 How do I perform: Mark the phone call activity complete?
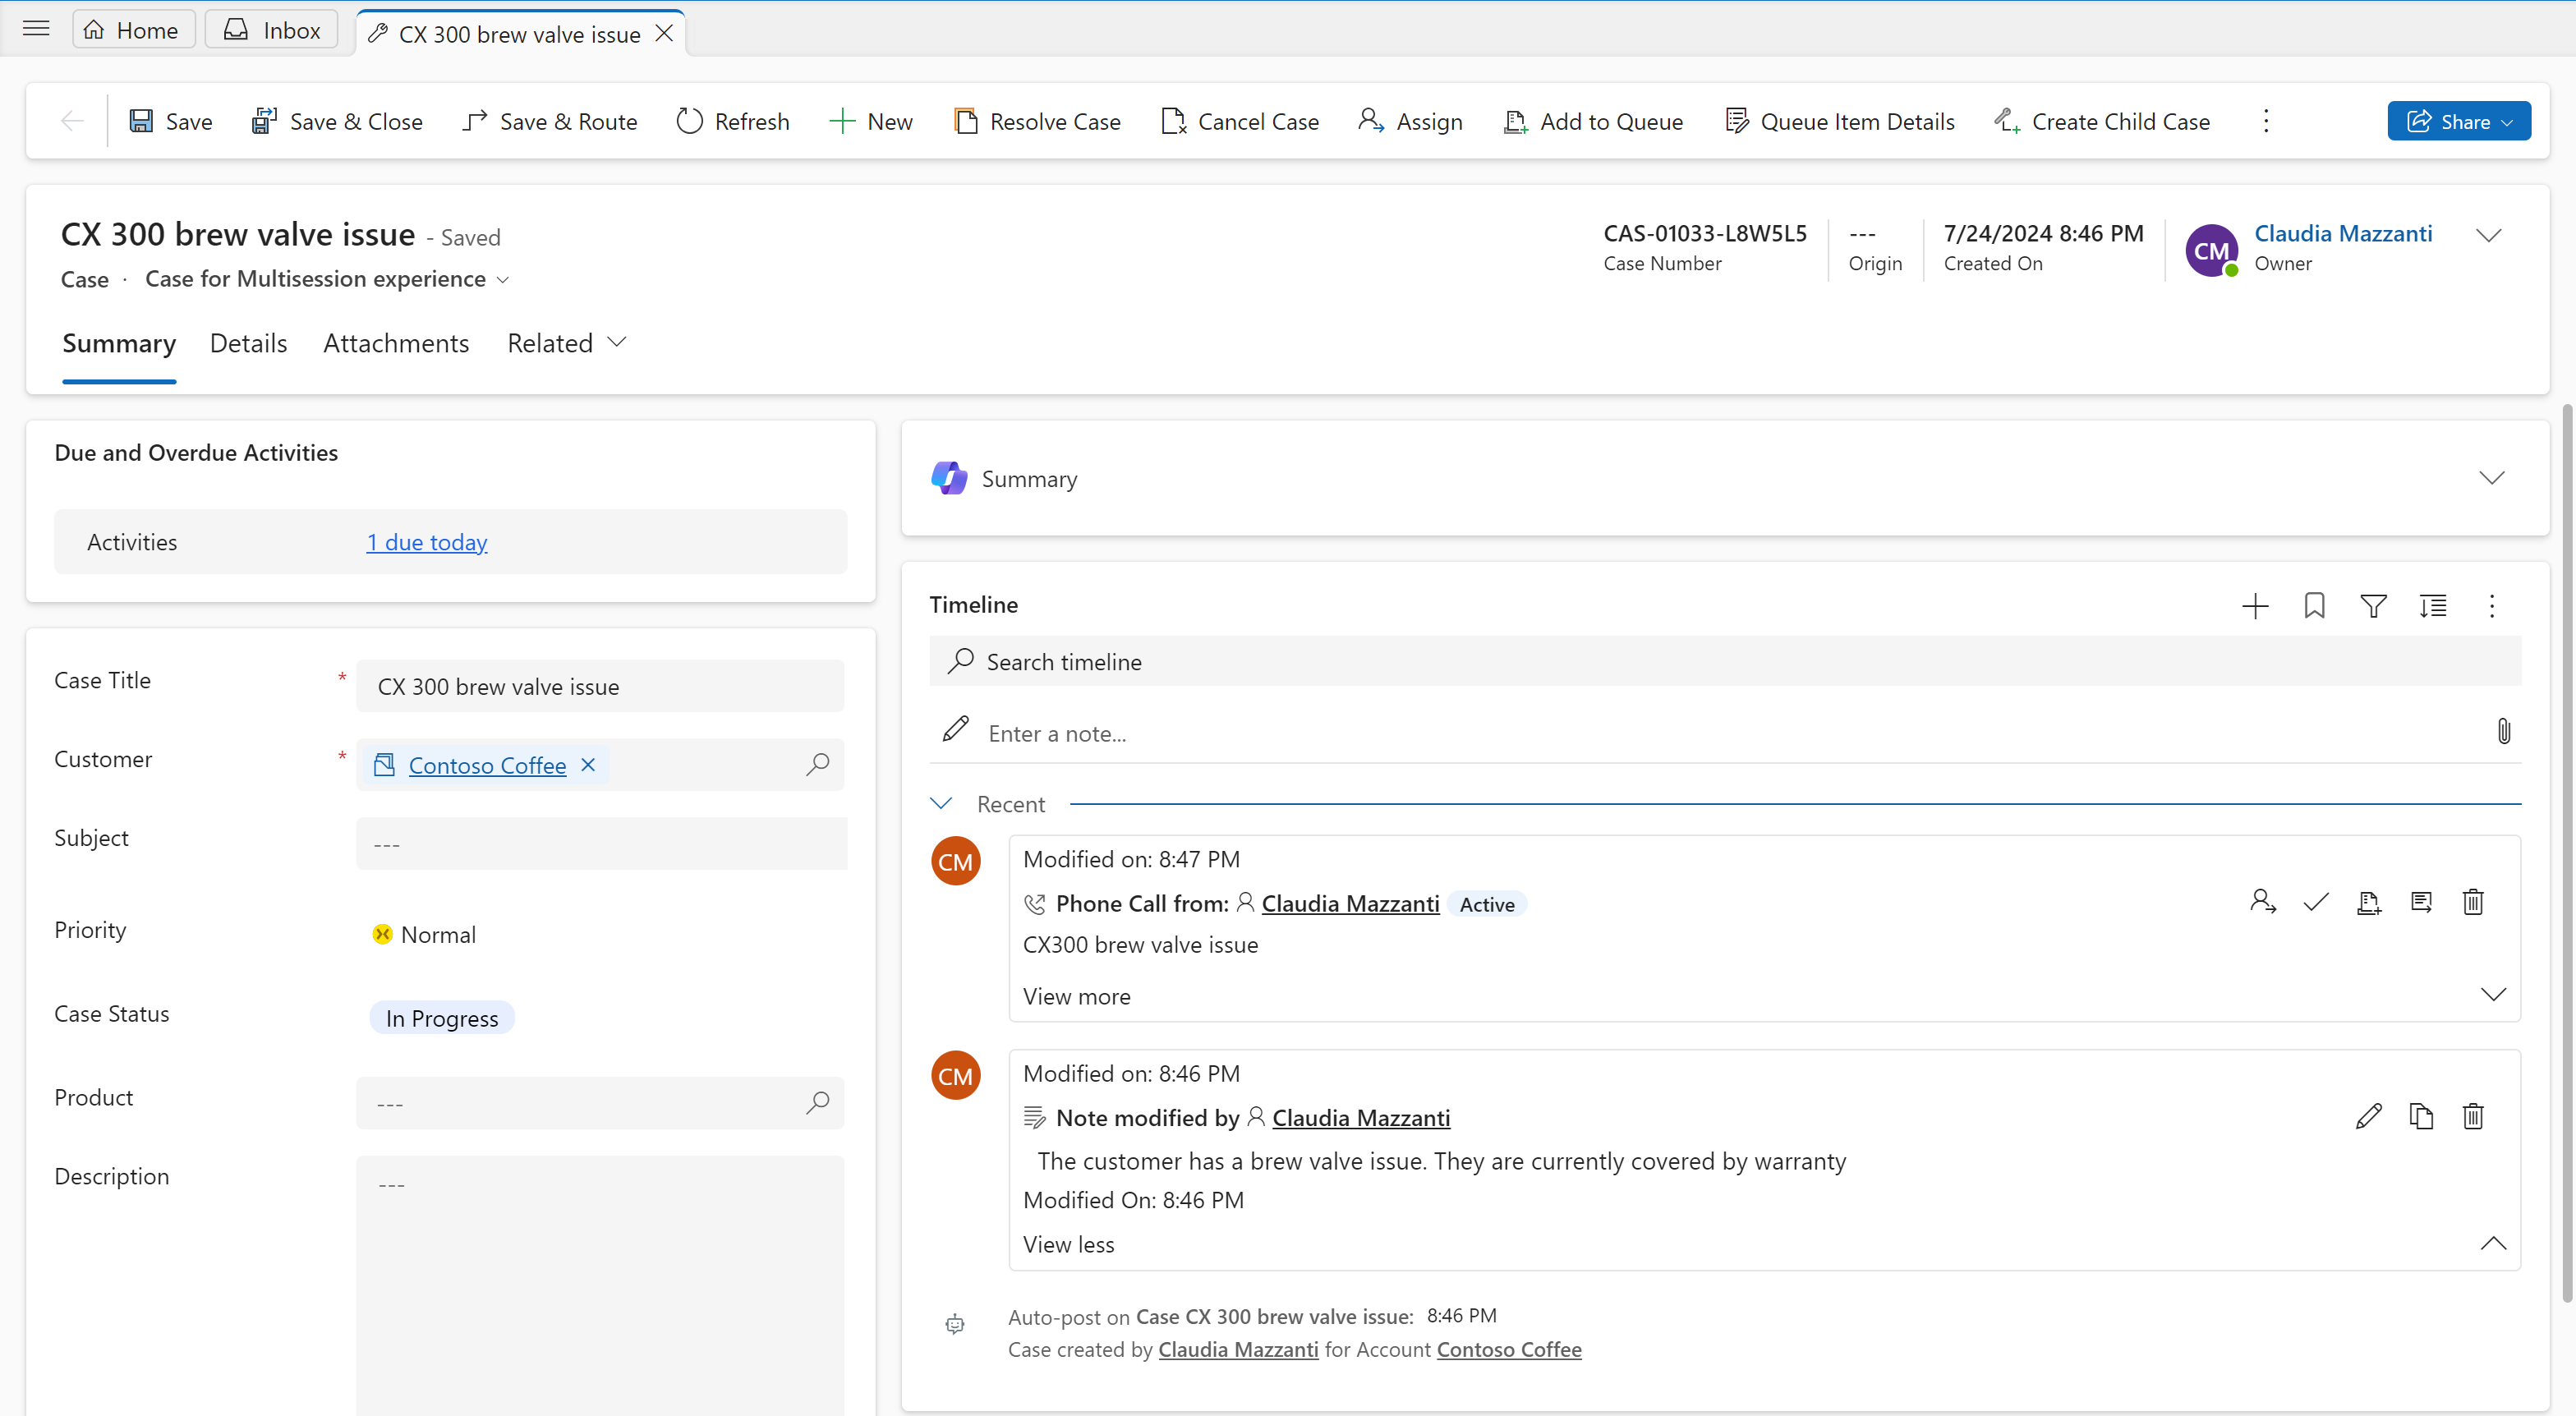[2316, 902]
